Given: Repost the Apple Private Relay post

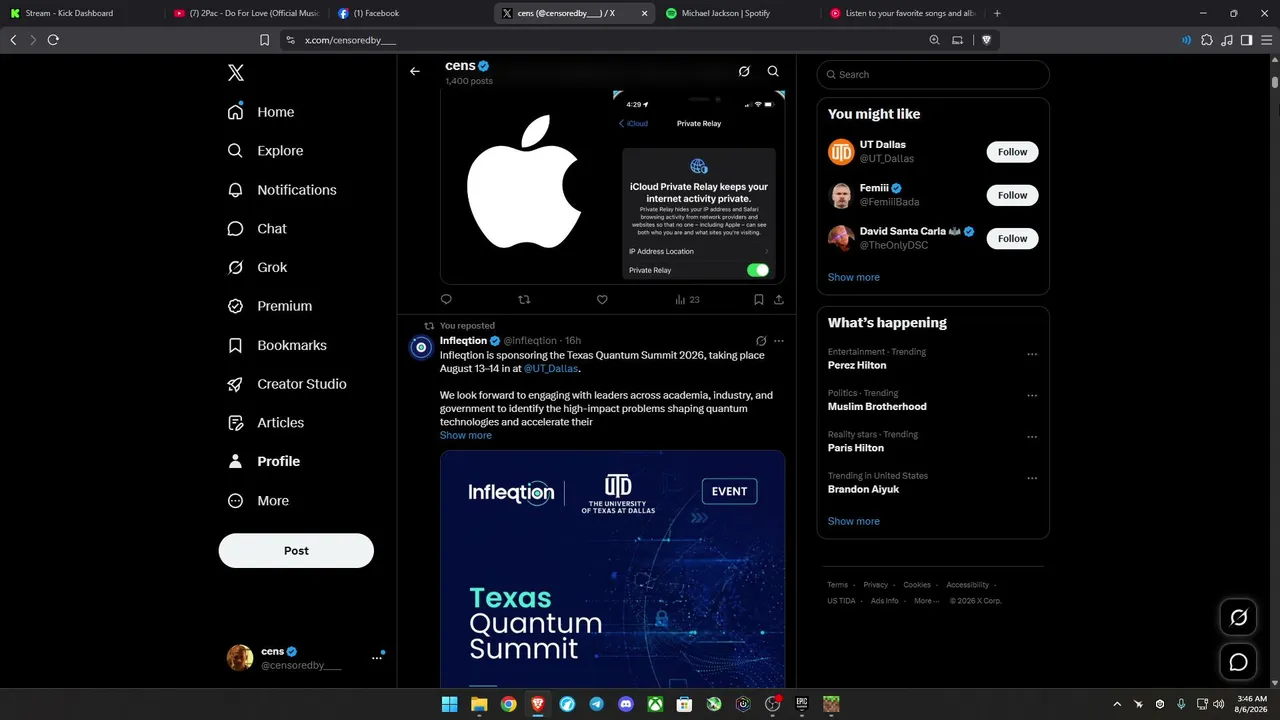Looking at the screenshot, I should [524, 299].
